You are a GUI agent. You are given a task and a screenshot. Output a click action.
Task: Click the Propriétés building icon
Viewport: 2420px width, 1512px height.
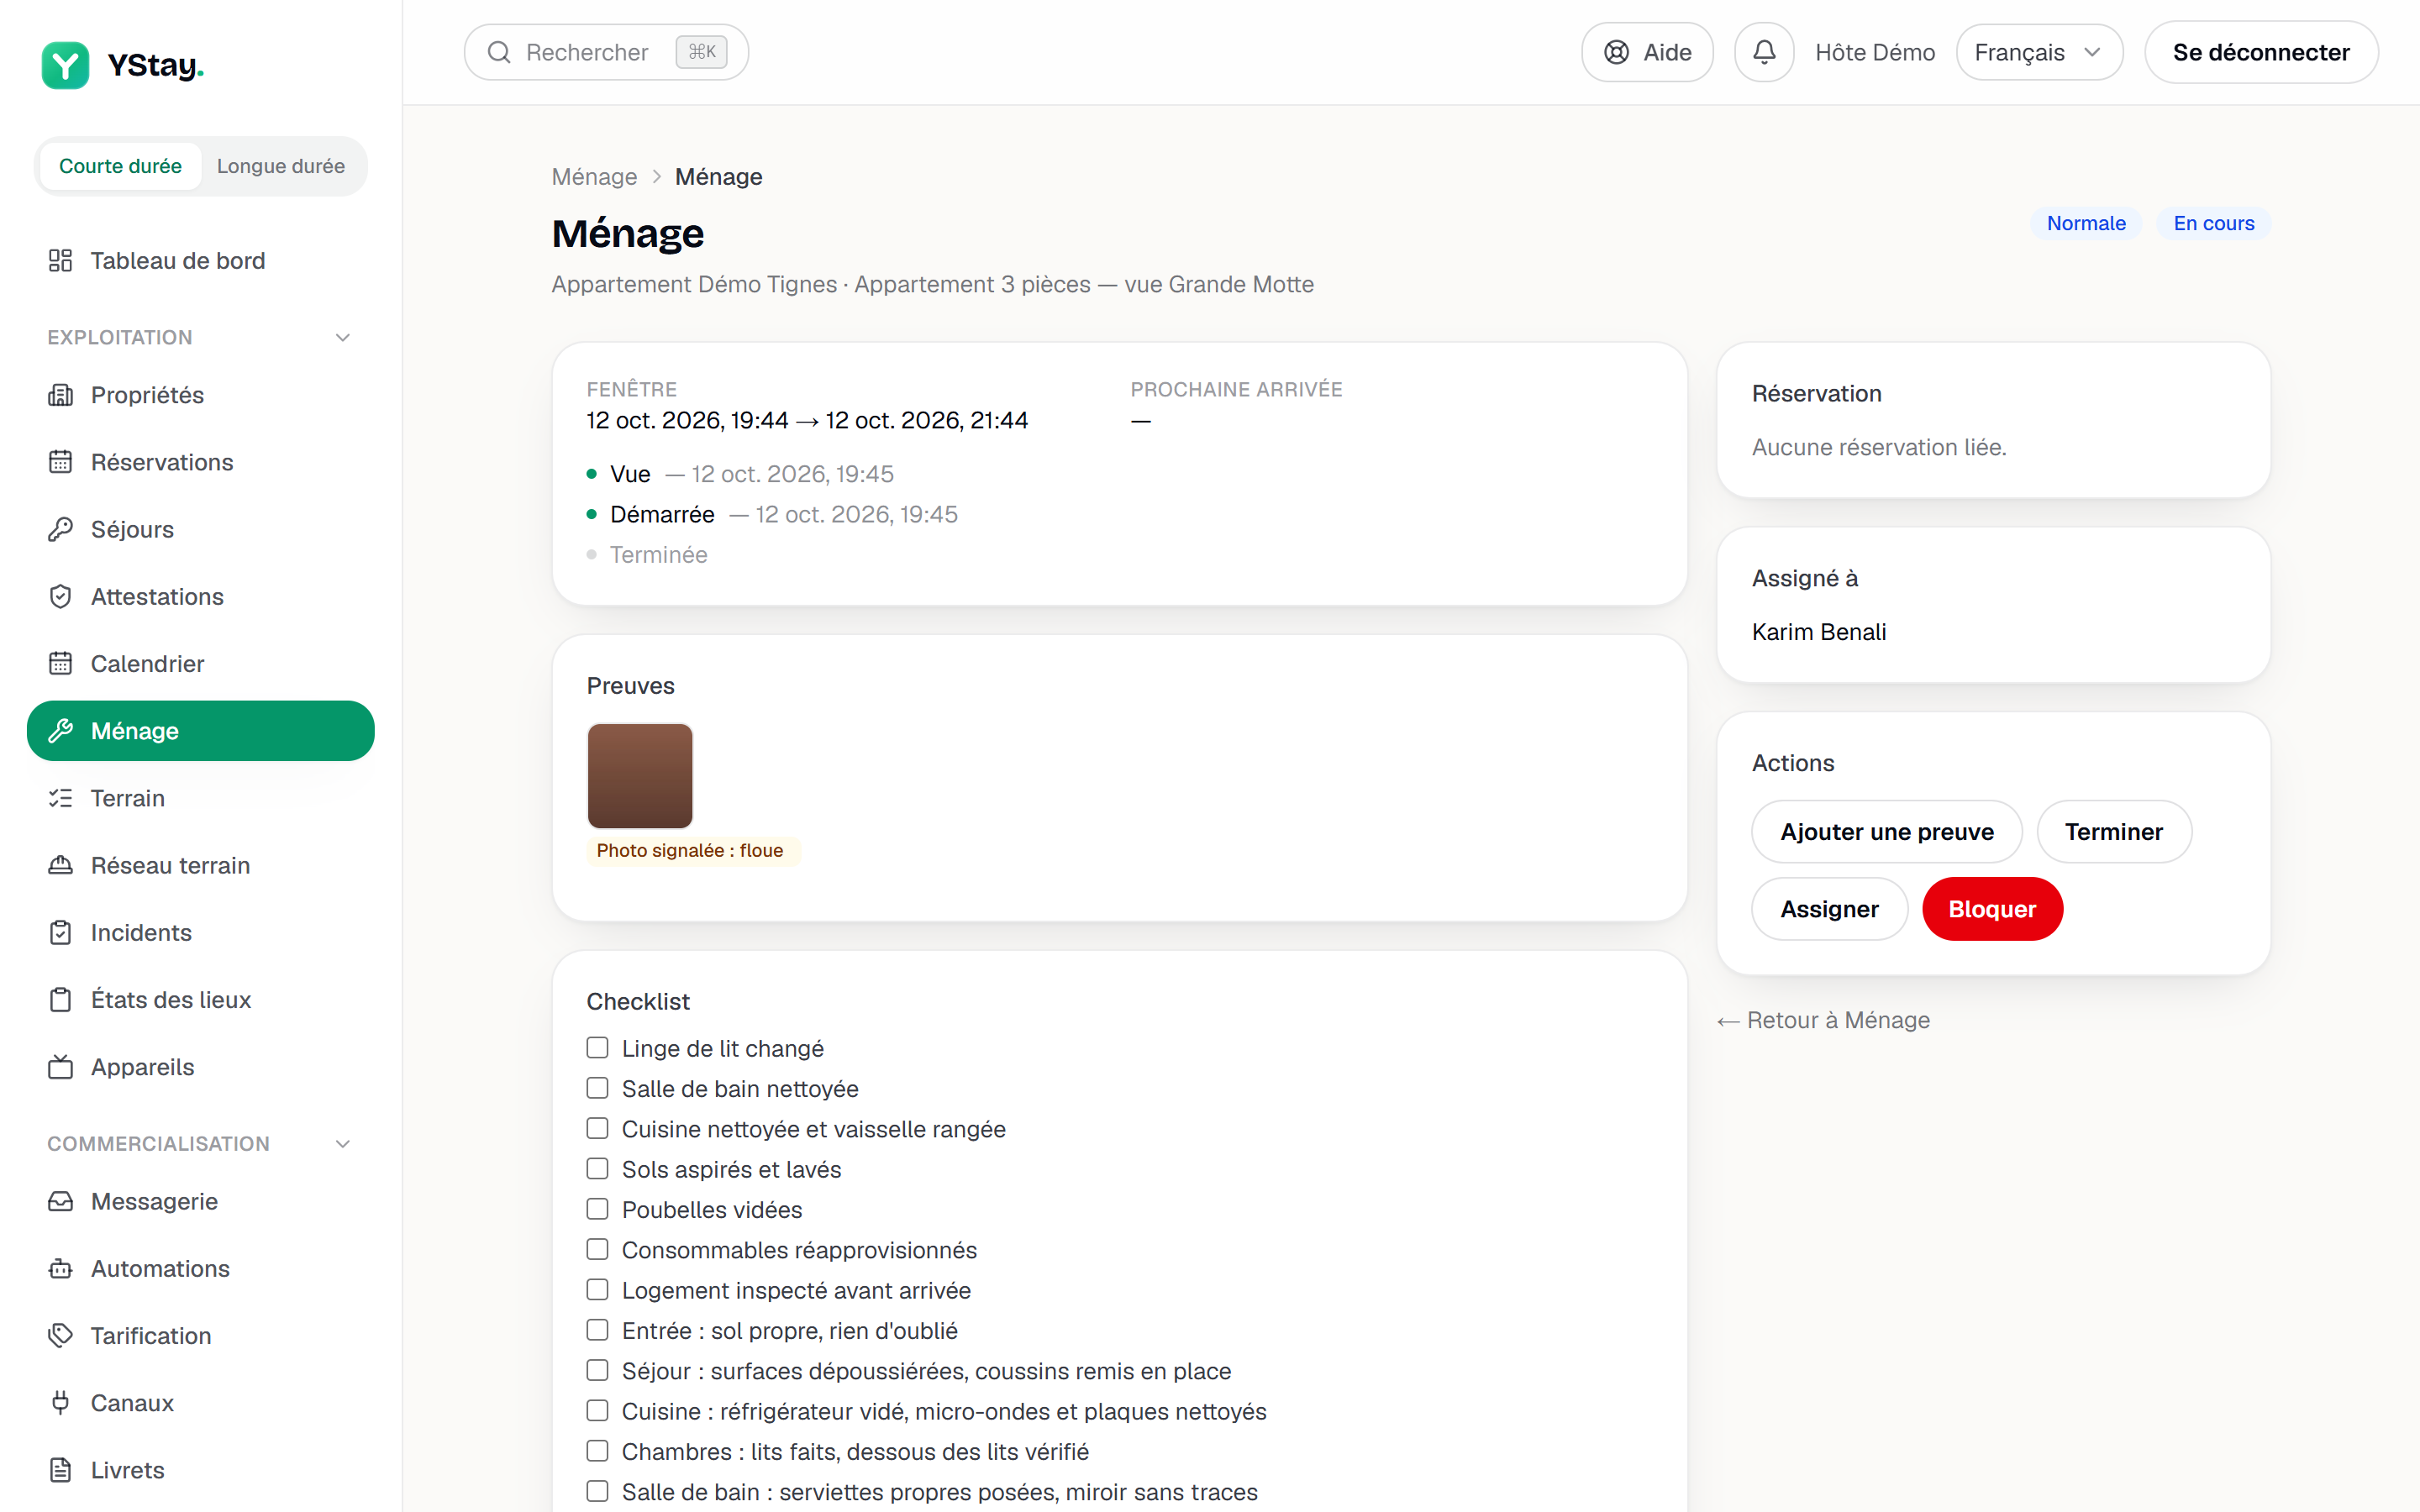[x=60, y=395]
